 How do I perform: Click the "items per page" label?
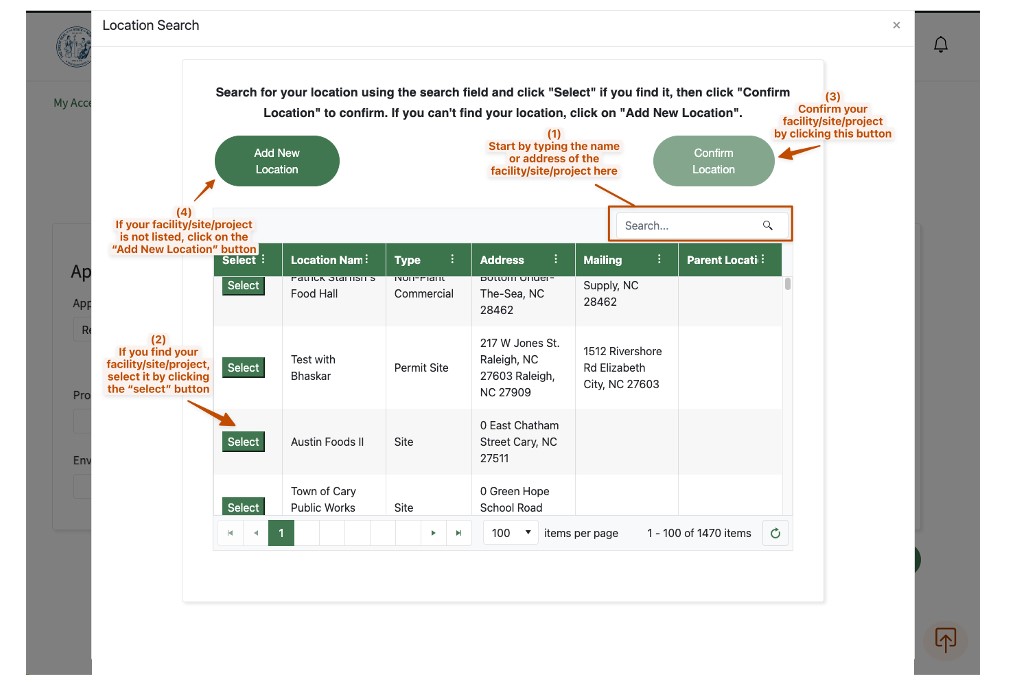point(581,533)
